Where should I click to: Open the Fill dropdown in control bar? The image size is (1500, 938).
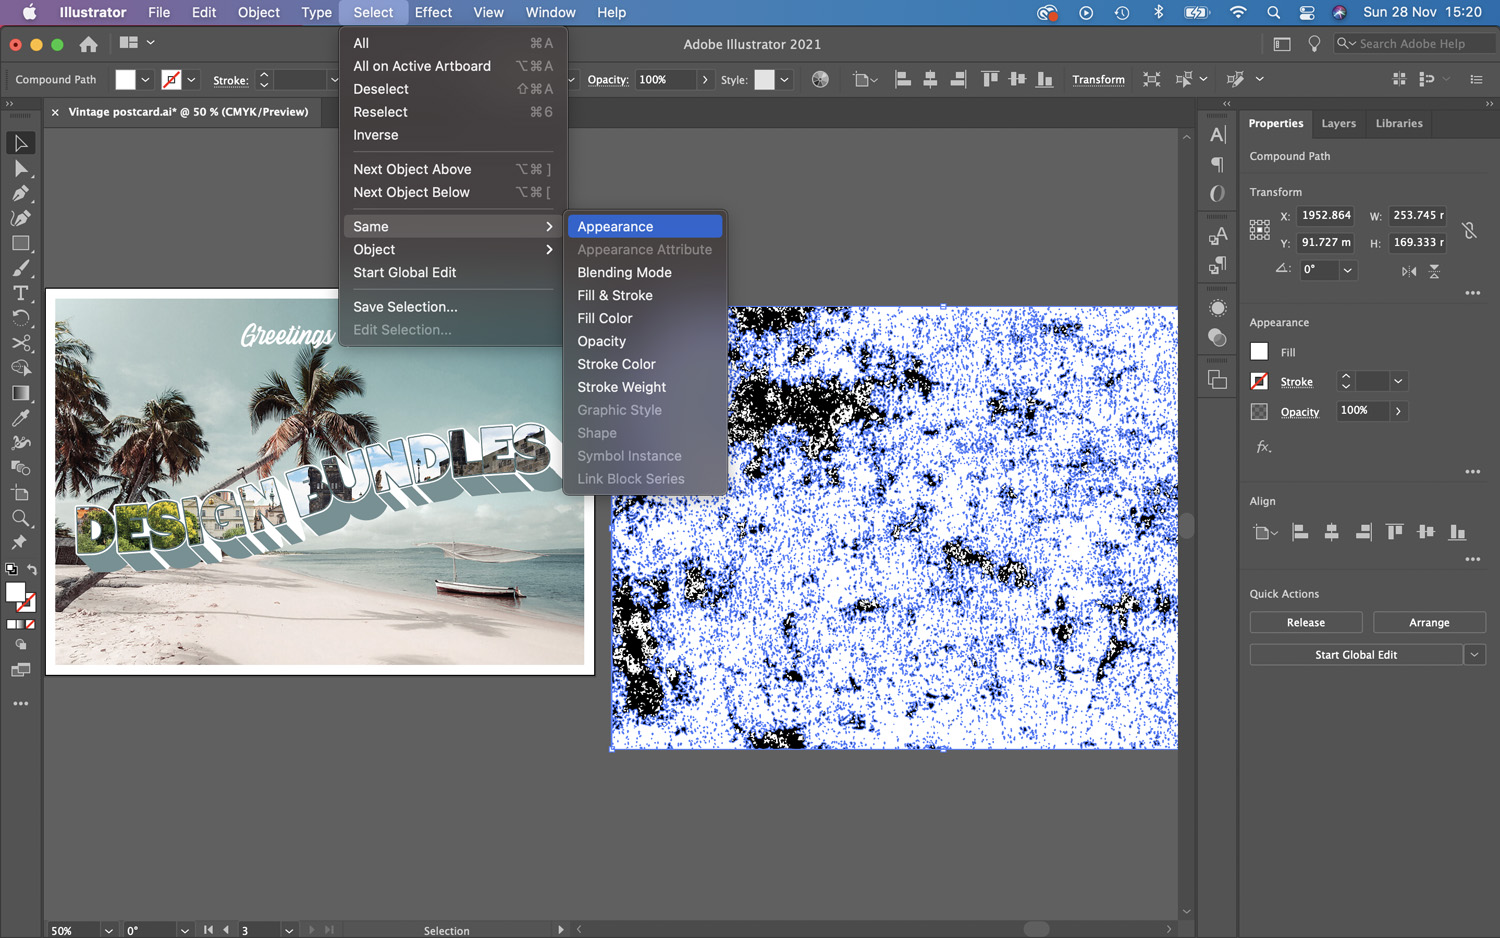[145, 80]
